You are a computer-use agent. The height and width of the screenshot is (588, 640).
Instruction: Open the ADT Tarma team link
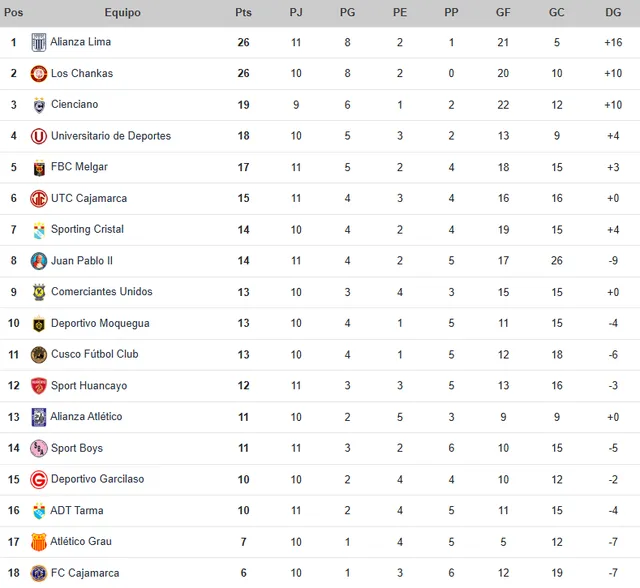coord(77,511)
